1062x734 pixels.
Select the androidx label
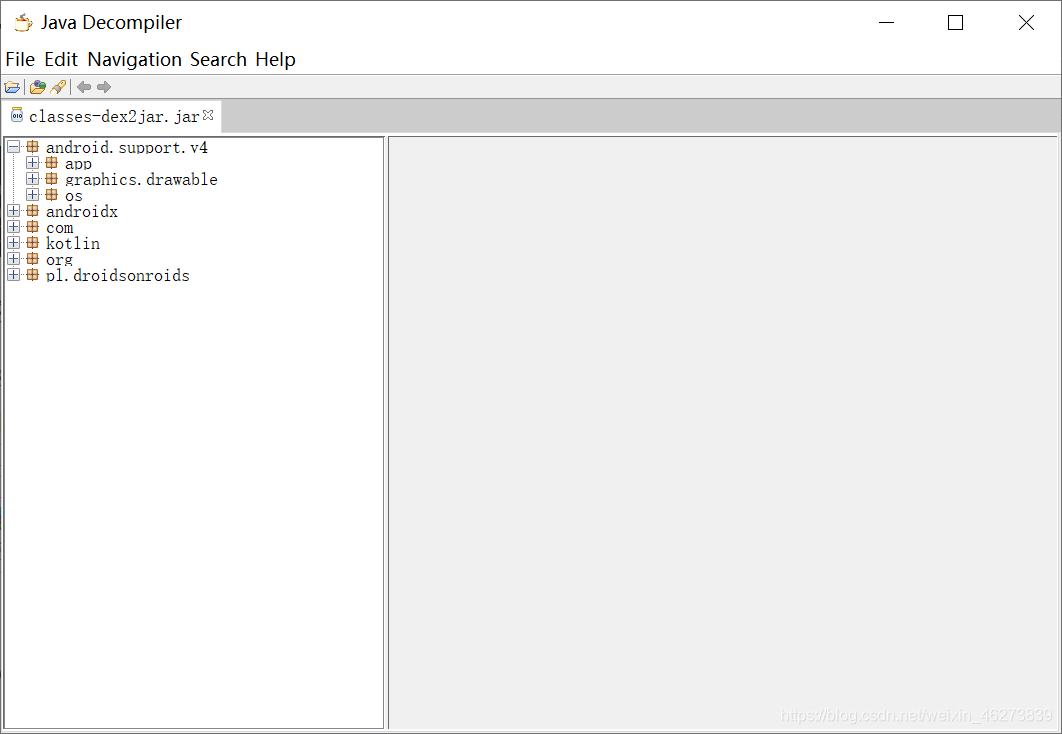[x=81, y=211]
